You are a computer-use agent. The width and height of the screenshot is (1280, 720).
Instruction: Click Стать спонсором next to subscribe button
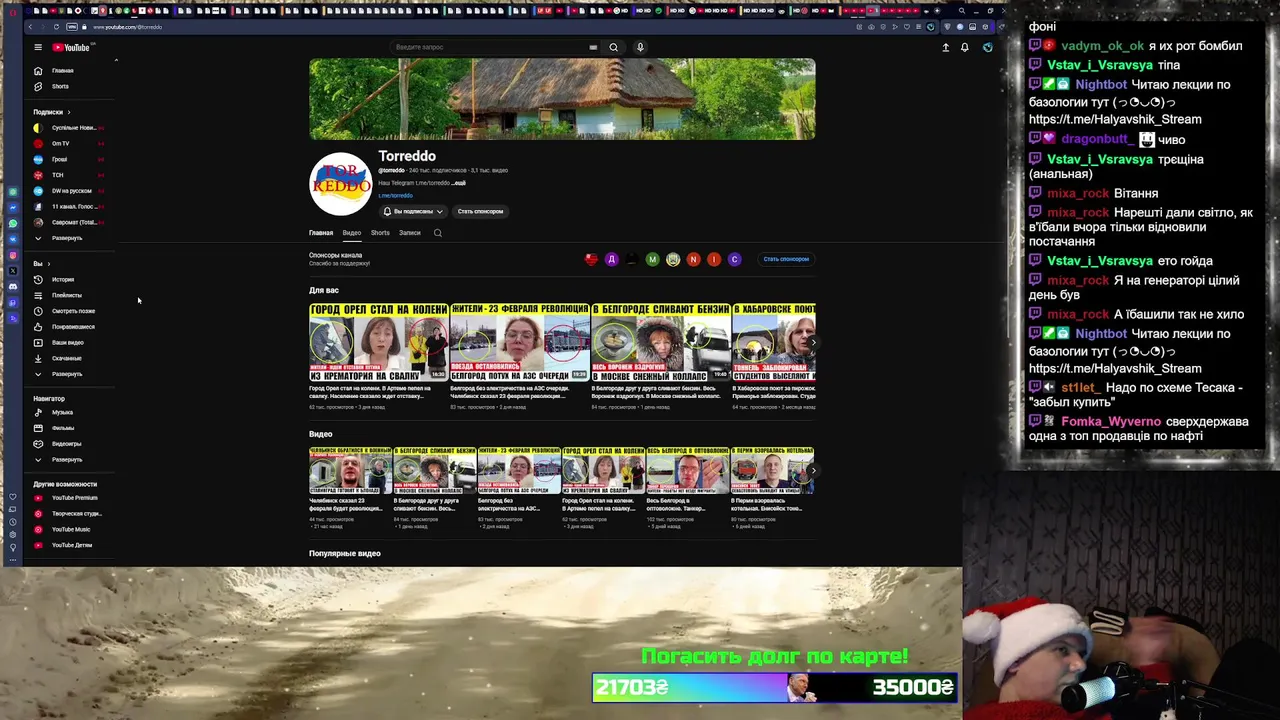[480, 211]
